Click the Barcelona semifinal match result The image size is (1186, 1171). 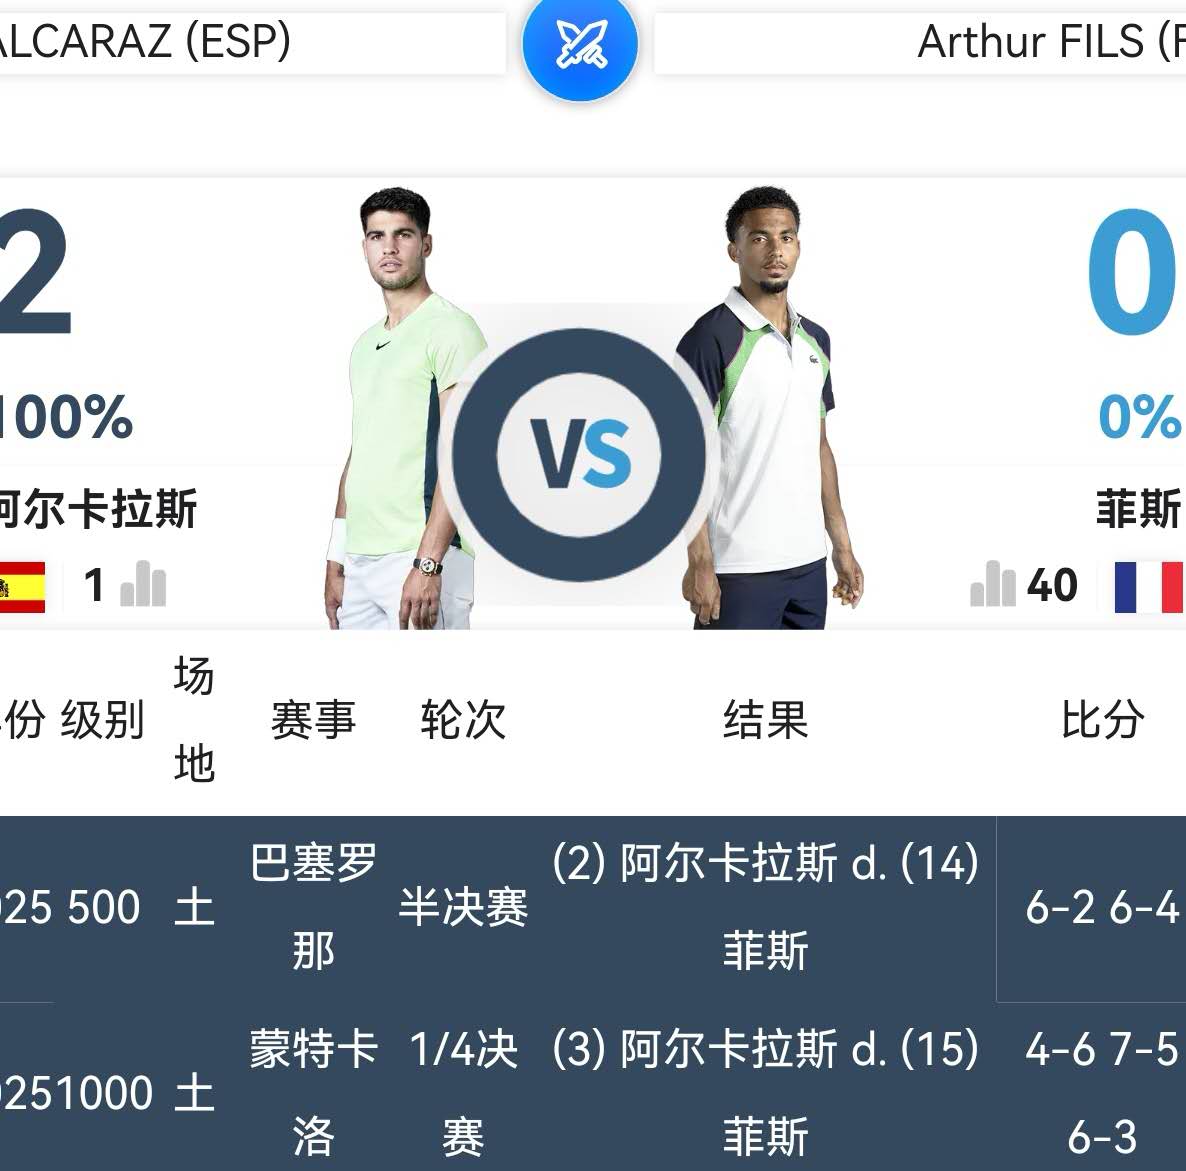click(765, 906)
